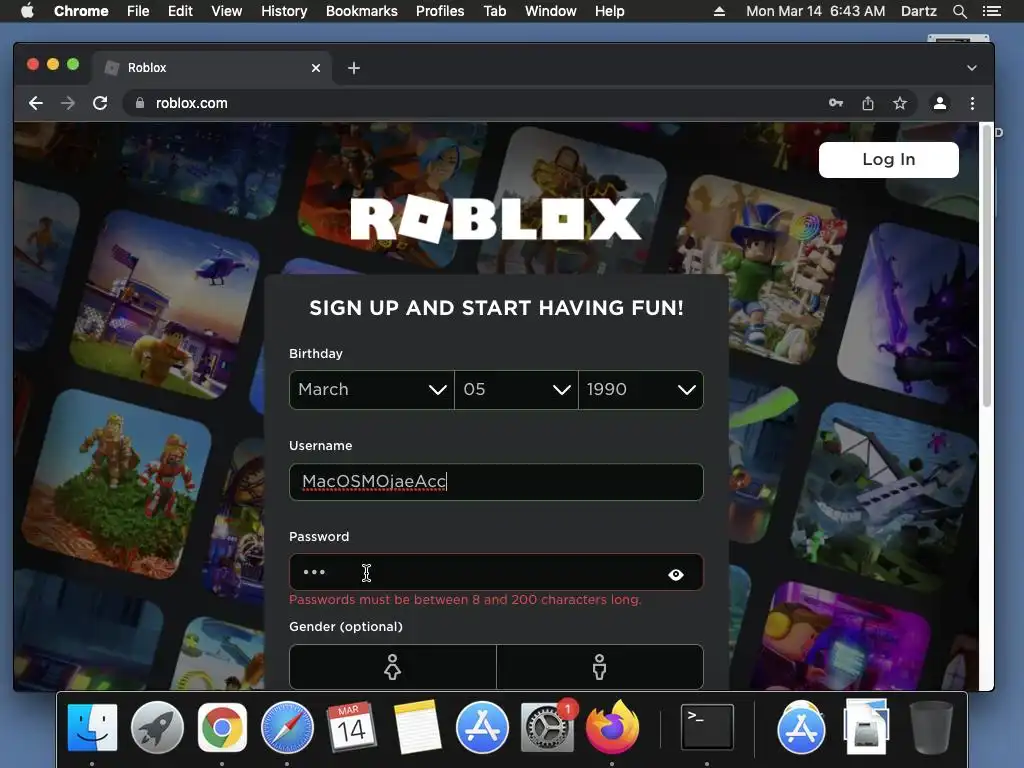Screen dimensions: 1024x768
Task: Open the Chrome profile avatar
Action: point(940,103)
